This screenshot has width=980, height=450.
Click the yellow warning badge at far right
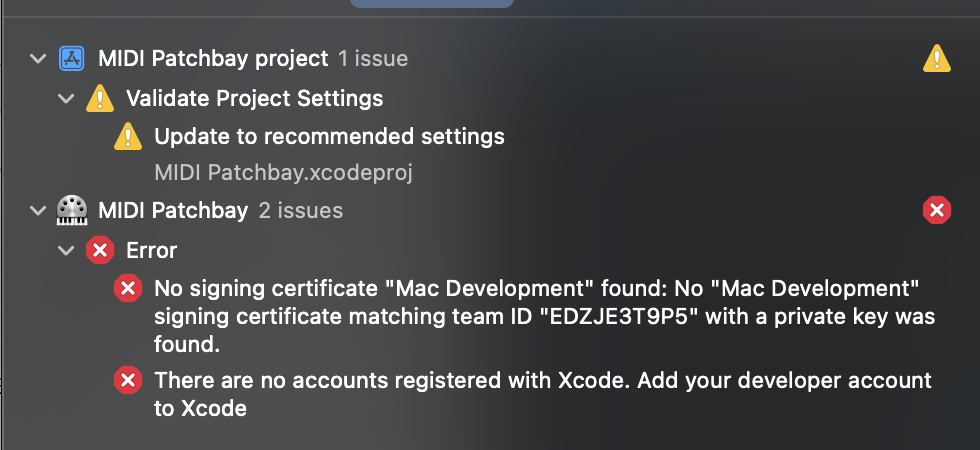pyautogui.click(x=936, y=59)
